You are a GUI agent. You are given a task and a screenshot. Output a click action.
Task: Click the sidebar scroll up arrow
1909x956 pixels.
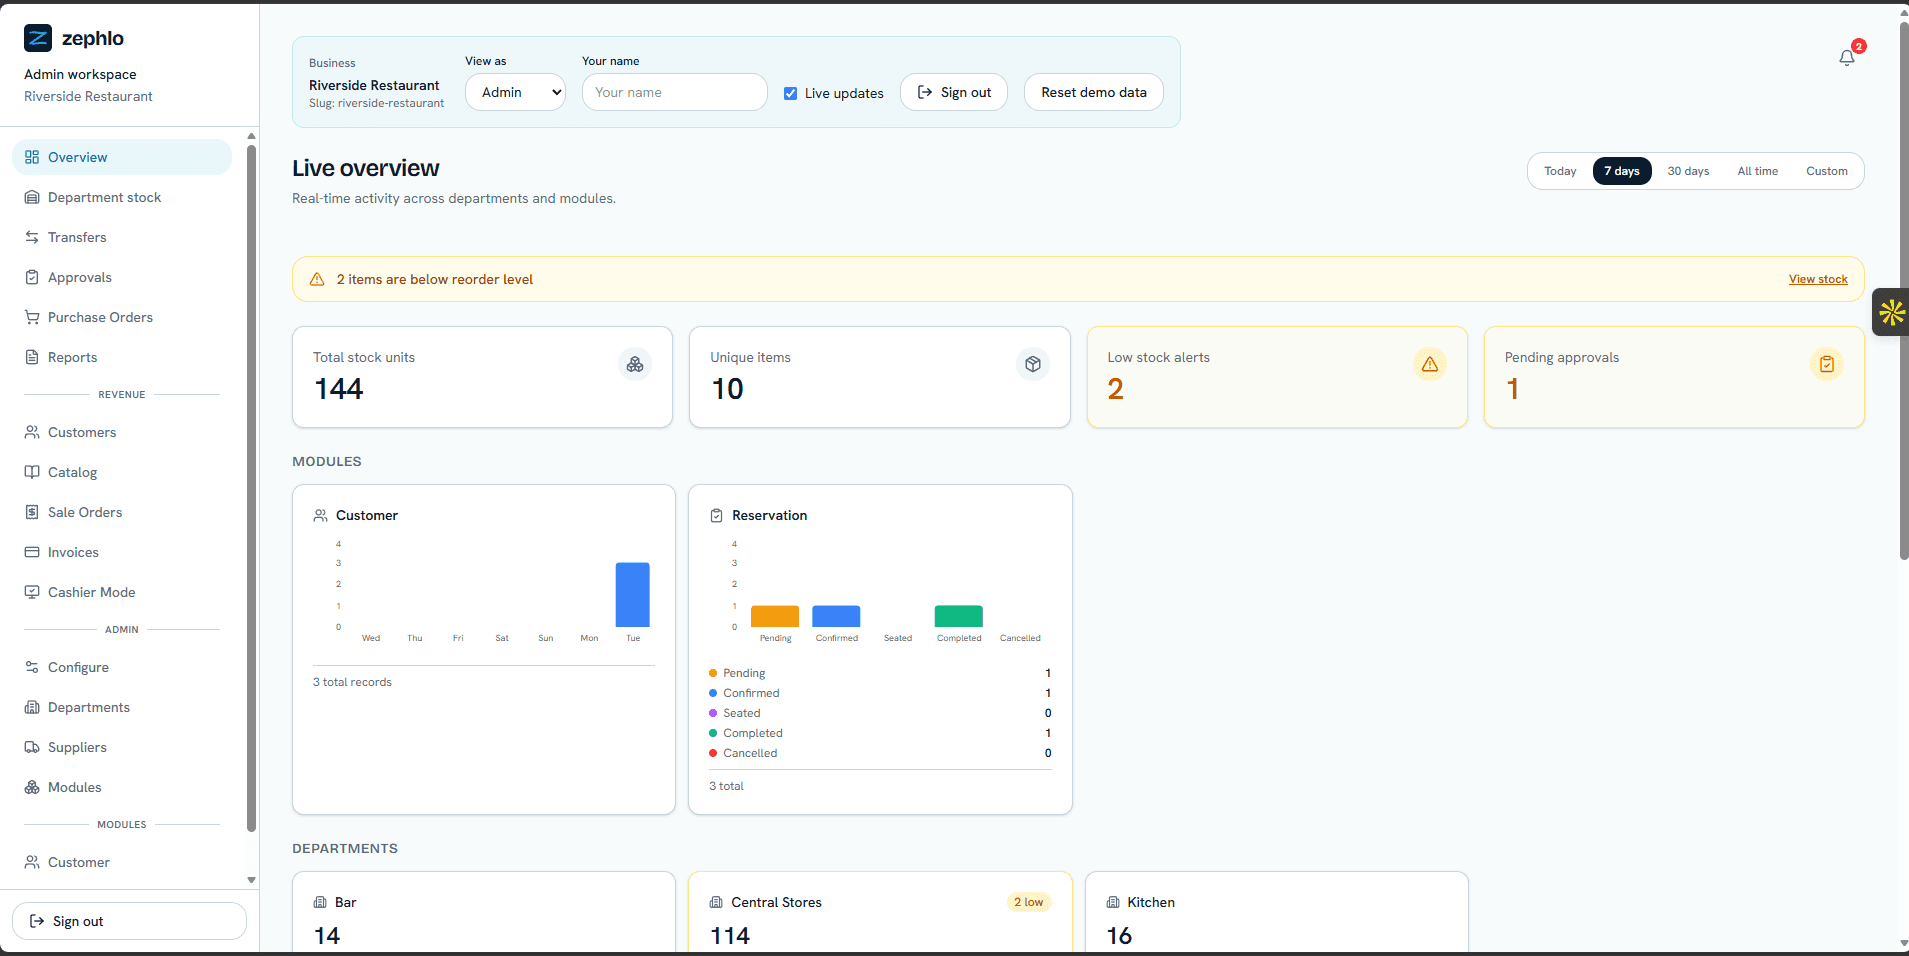tap(251, 135)
